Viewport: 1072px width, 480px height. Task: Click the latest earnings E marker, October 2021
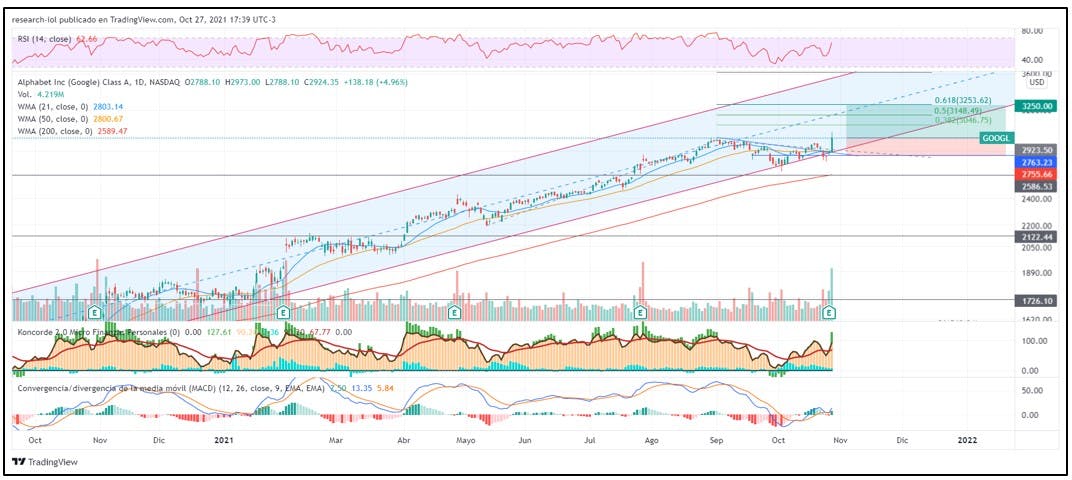click(829, 312)
